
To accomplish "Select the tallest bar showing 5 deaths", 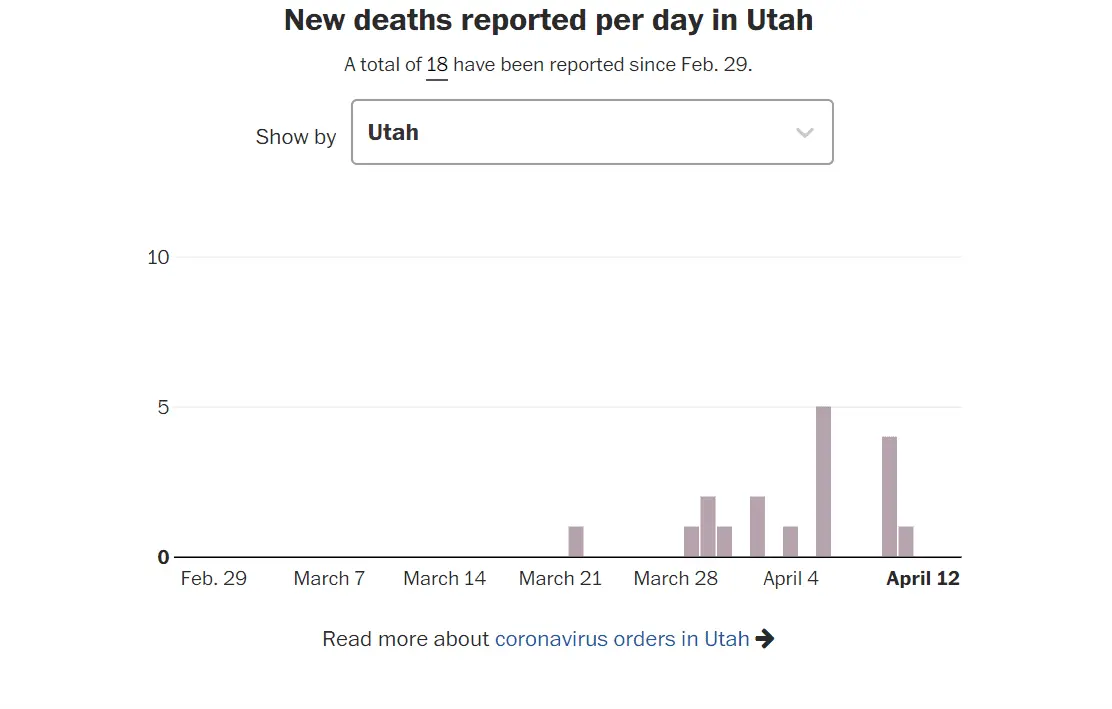I will click(823, 481).
